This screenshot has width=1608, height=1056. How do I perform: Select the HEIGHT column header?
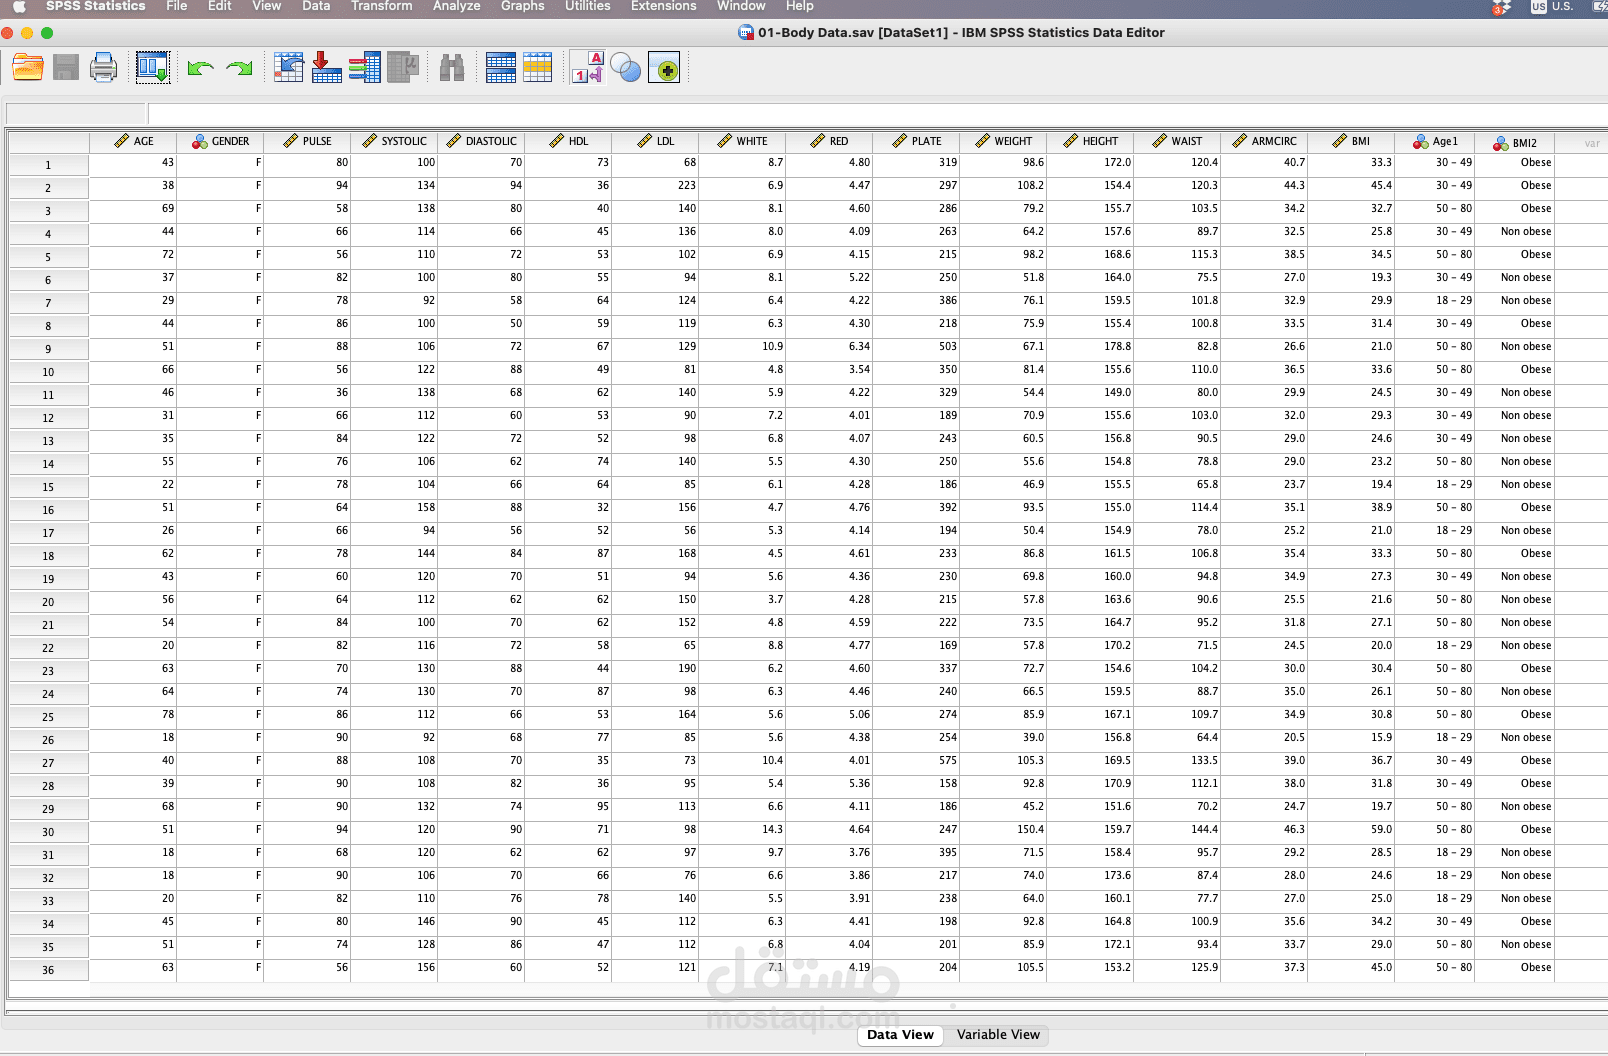pyautogui.click(x=1090, y=141)
